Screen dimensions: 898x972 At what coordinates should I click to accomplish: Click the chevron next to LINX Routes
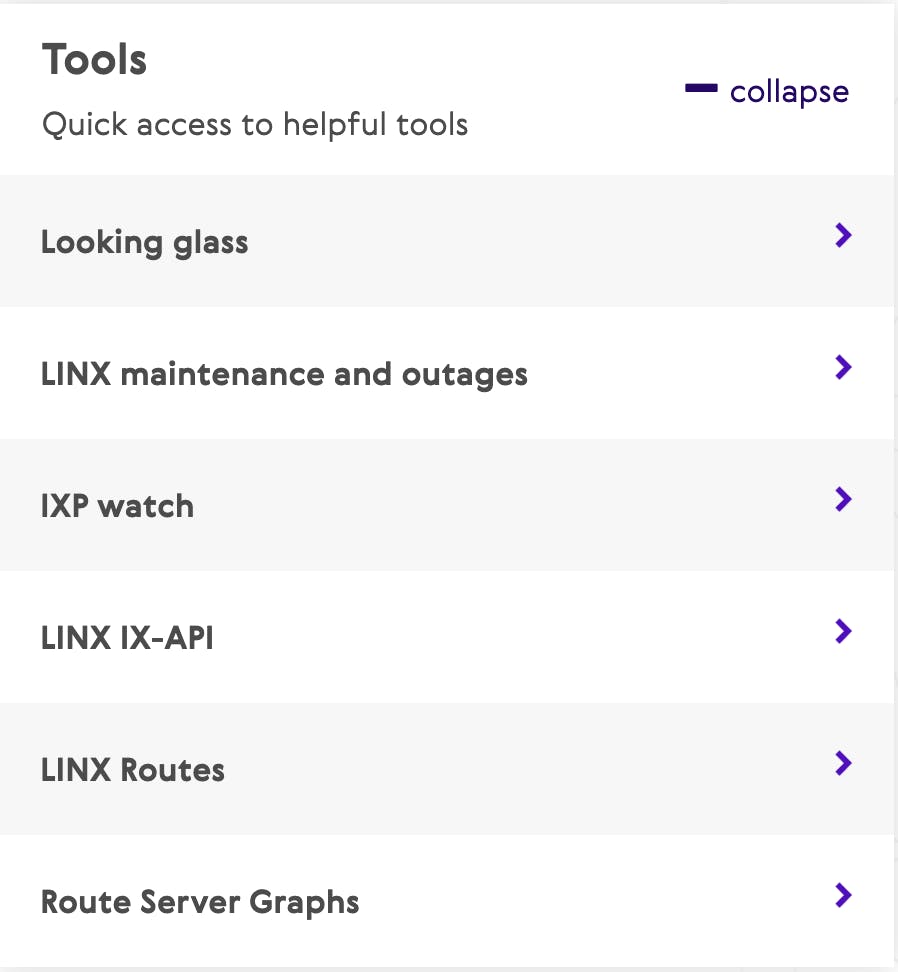pyautogui.click(x=843, y=763)
